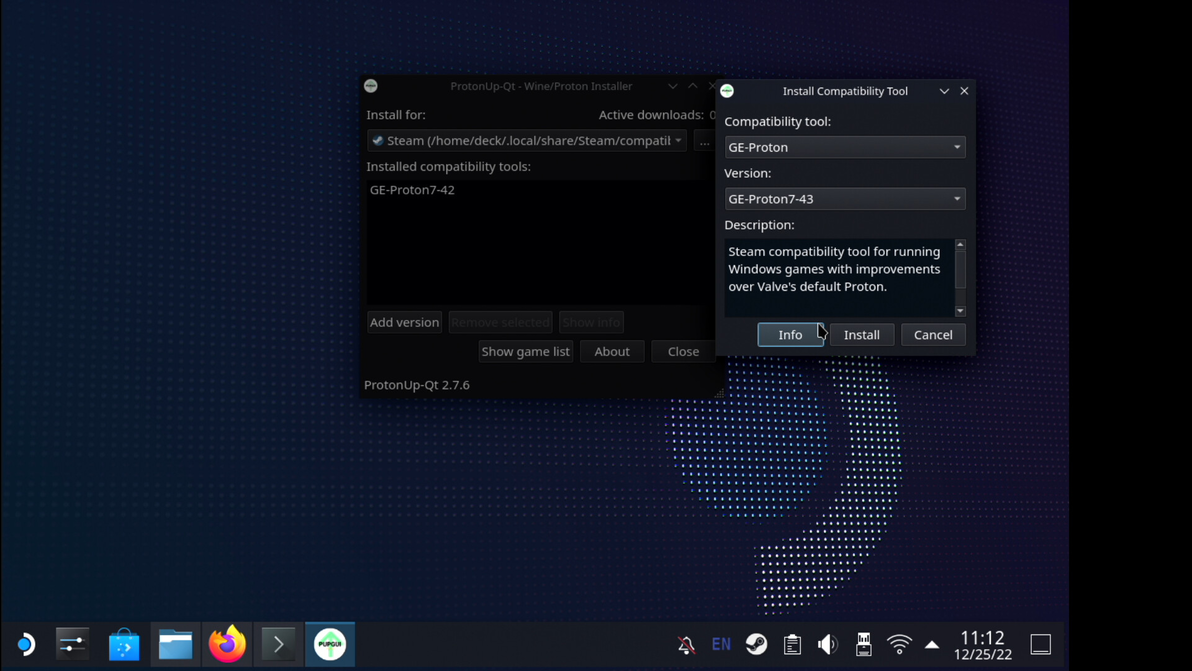Click show desktop button in taskbar
1192x671 pixels.
point(1041,644)
